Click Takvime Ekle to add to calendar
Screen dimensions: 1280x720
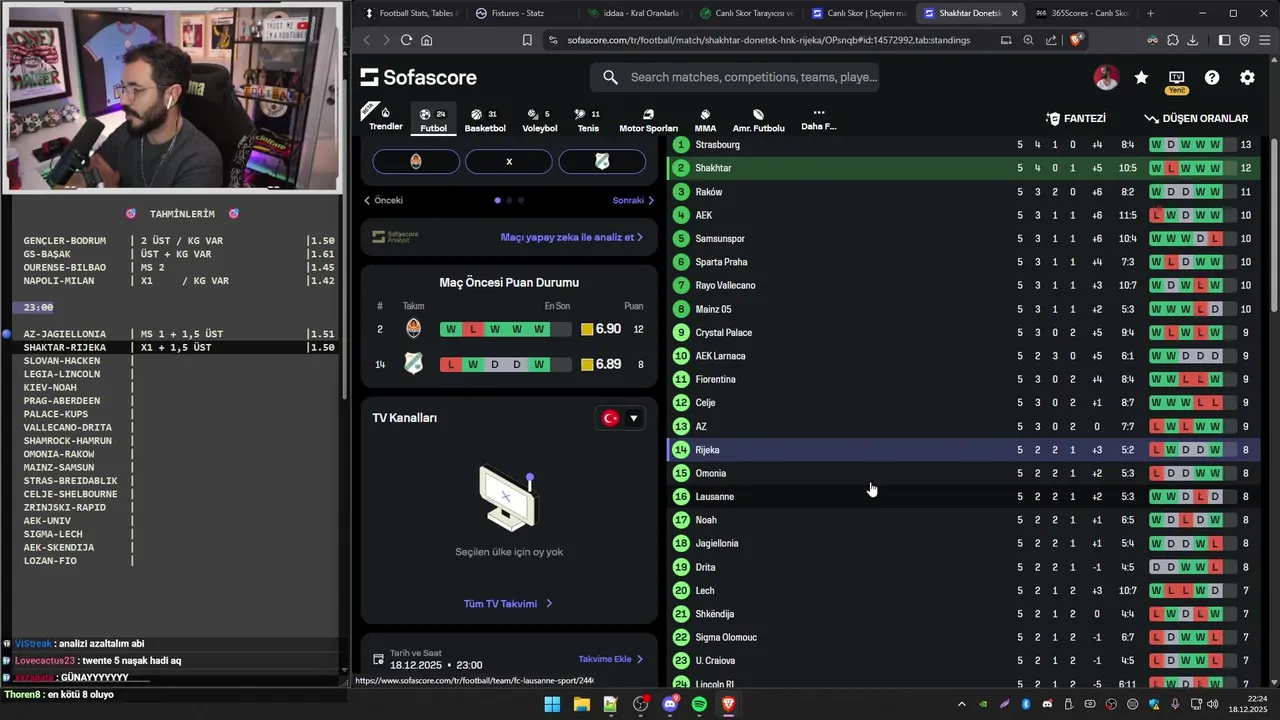[x=610, y=659]
